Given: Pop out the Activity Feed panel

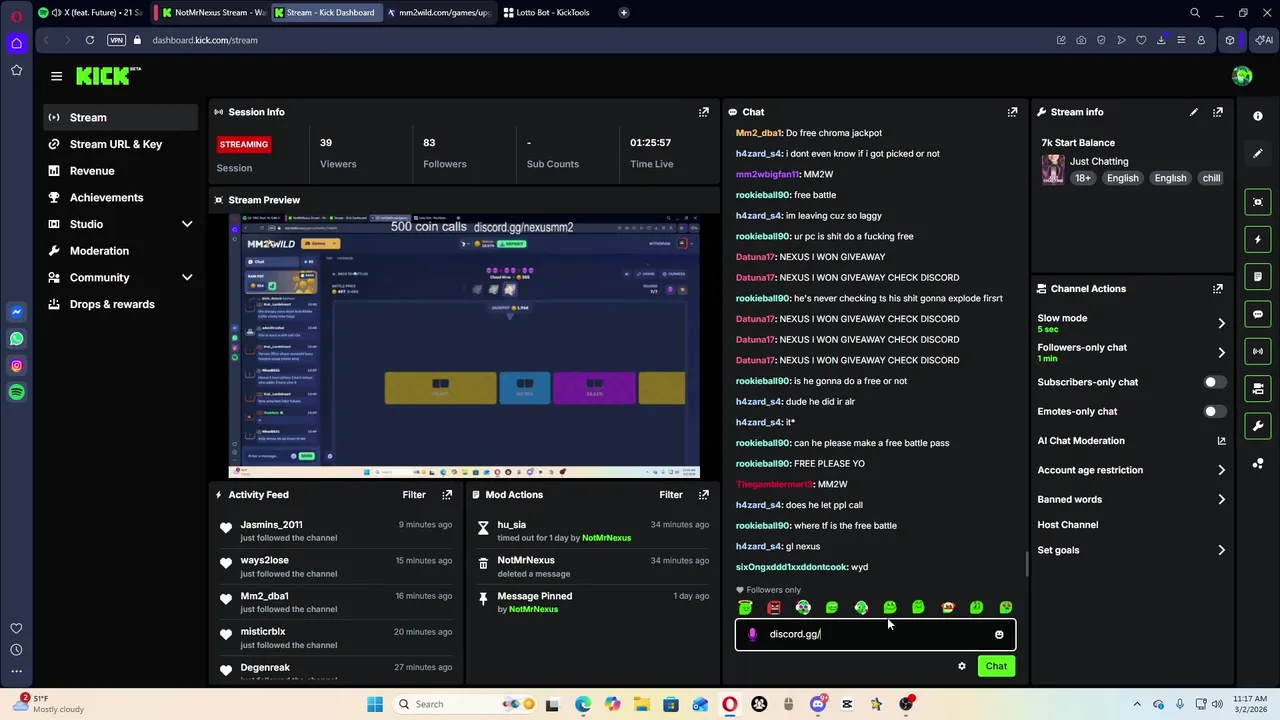Looking at the screenshot, I should click(447, 495).
